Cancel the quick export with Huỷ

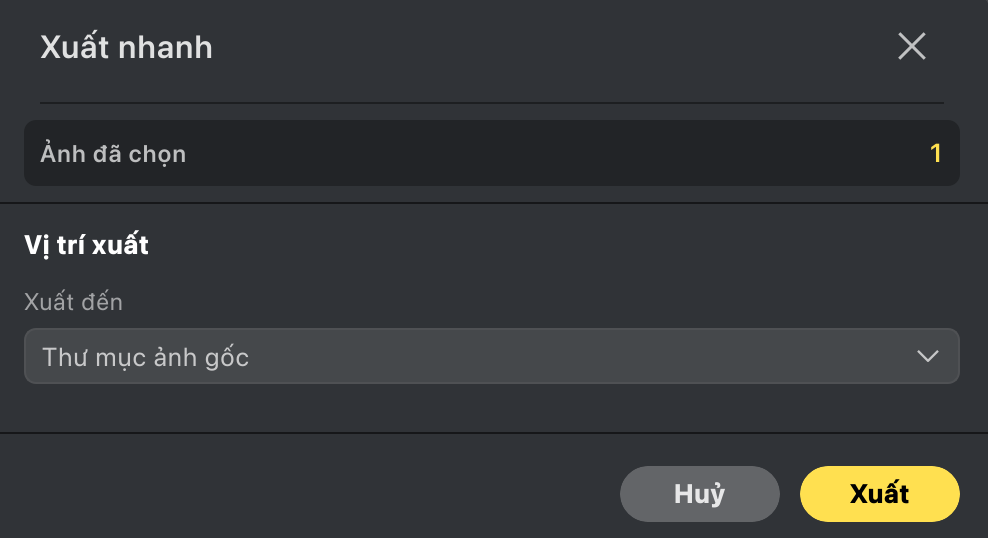point(699,494)
